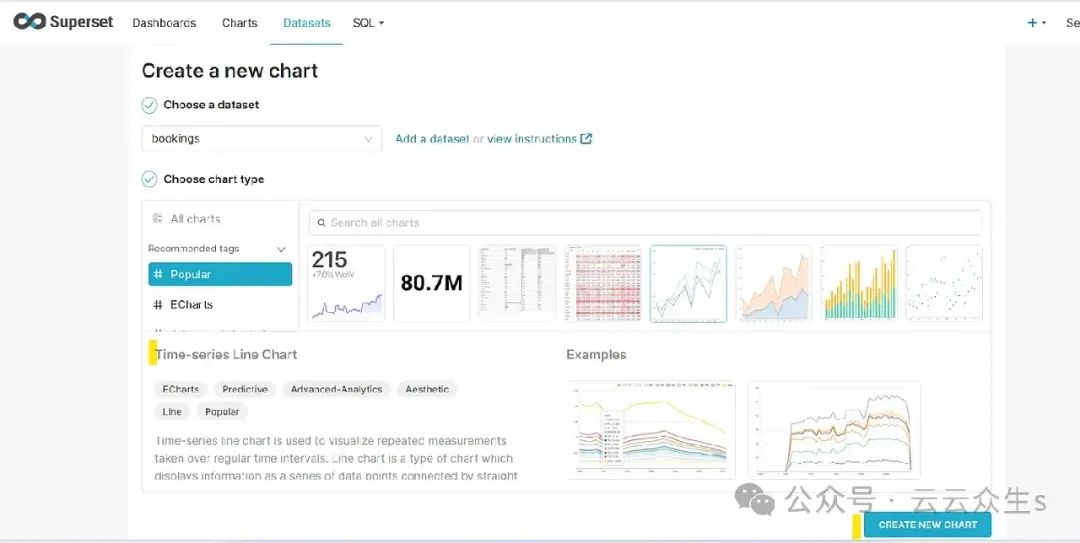Image resolution: width=1080 pixels, height=543 pixels.
Task: Pick the Bar Chart thumbnail
Action: coord(858,284)
